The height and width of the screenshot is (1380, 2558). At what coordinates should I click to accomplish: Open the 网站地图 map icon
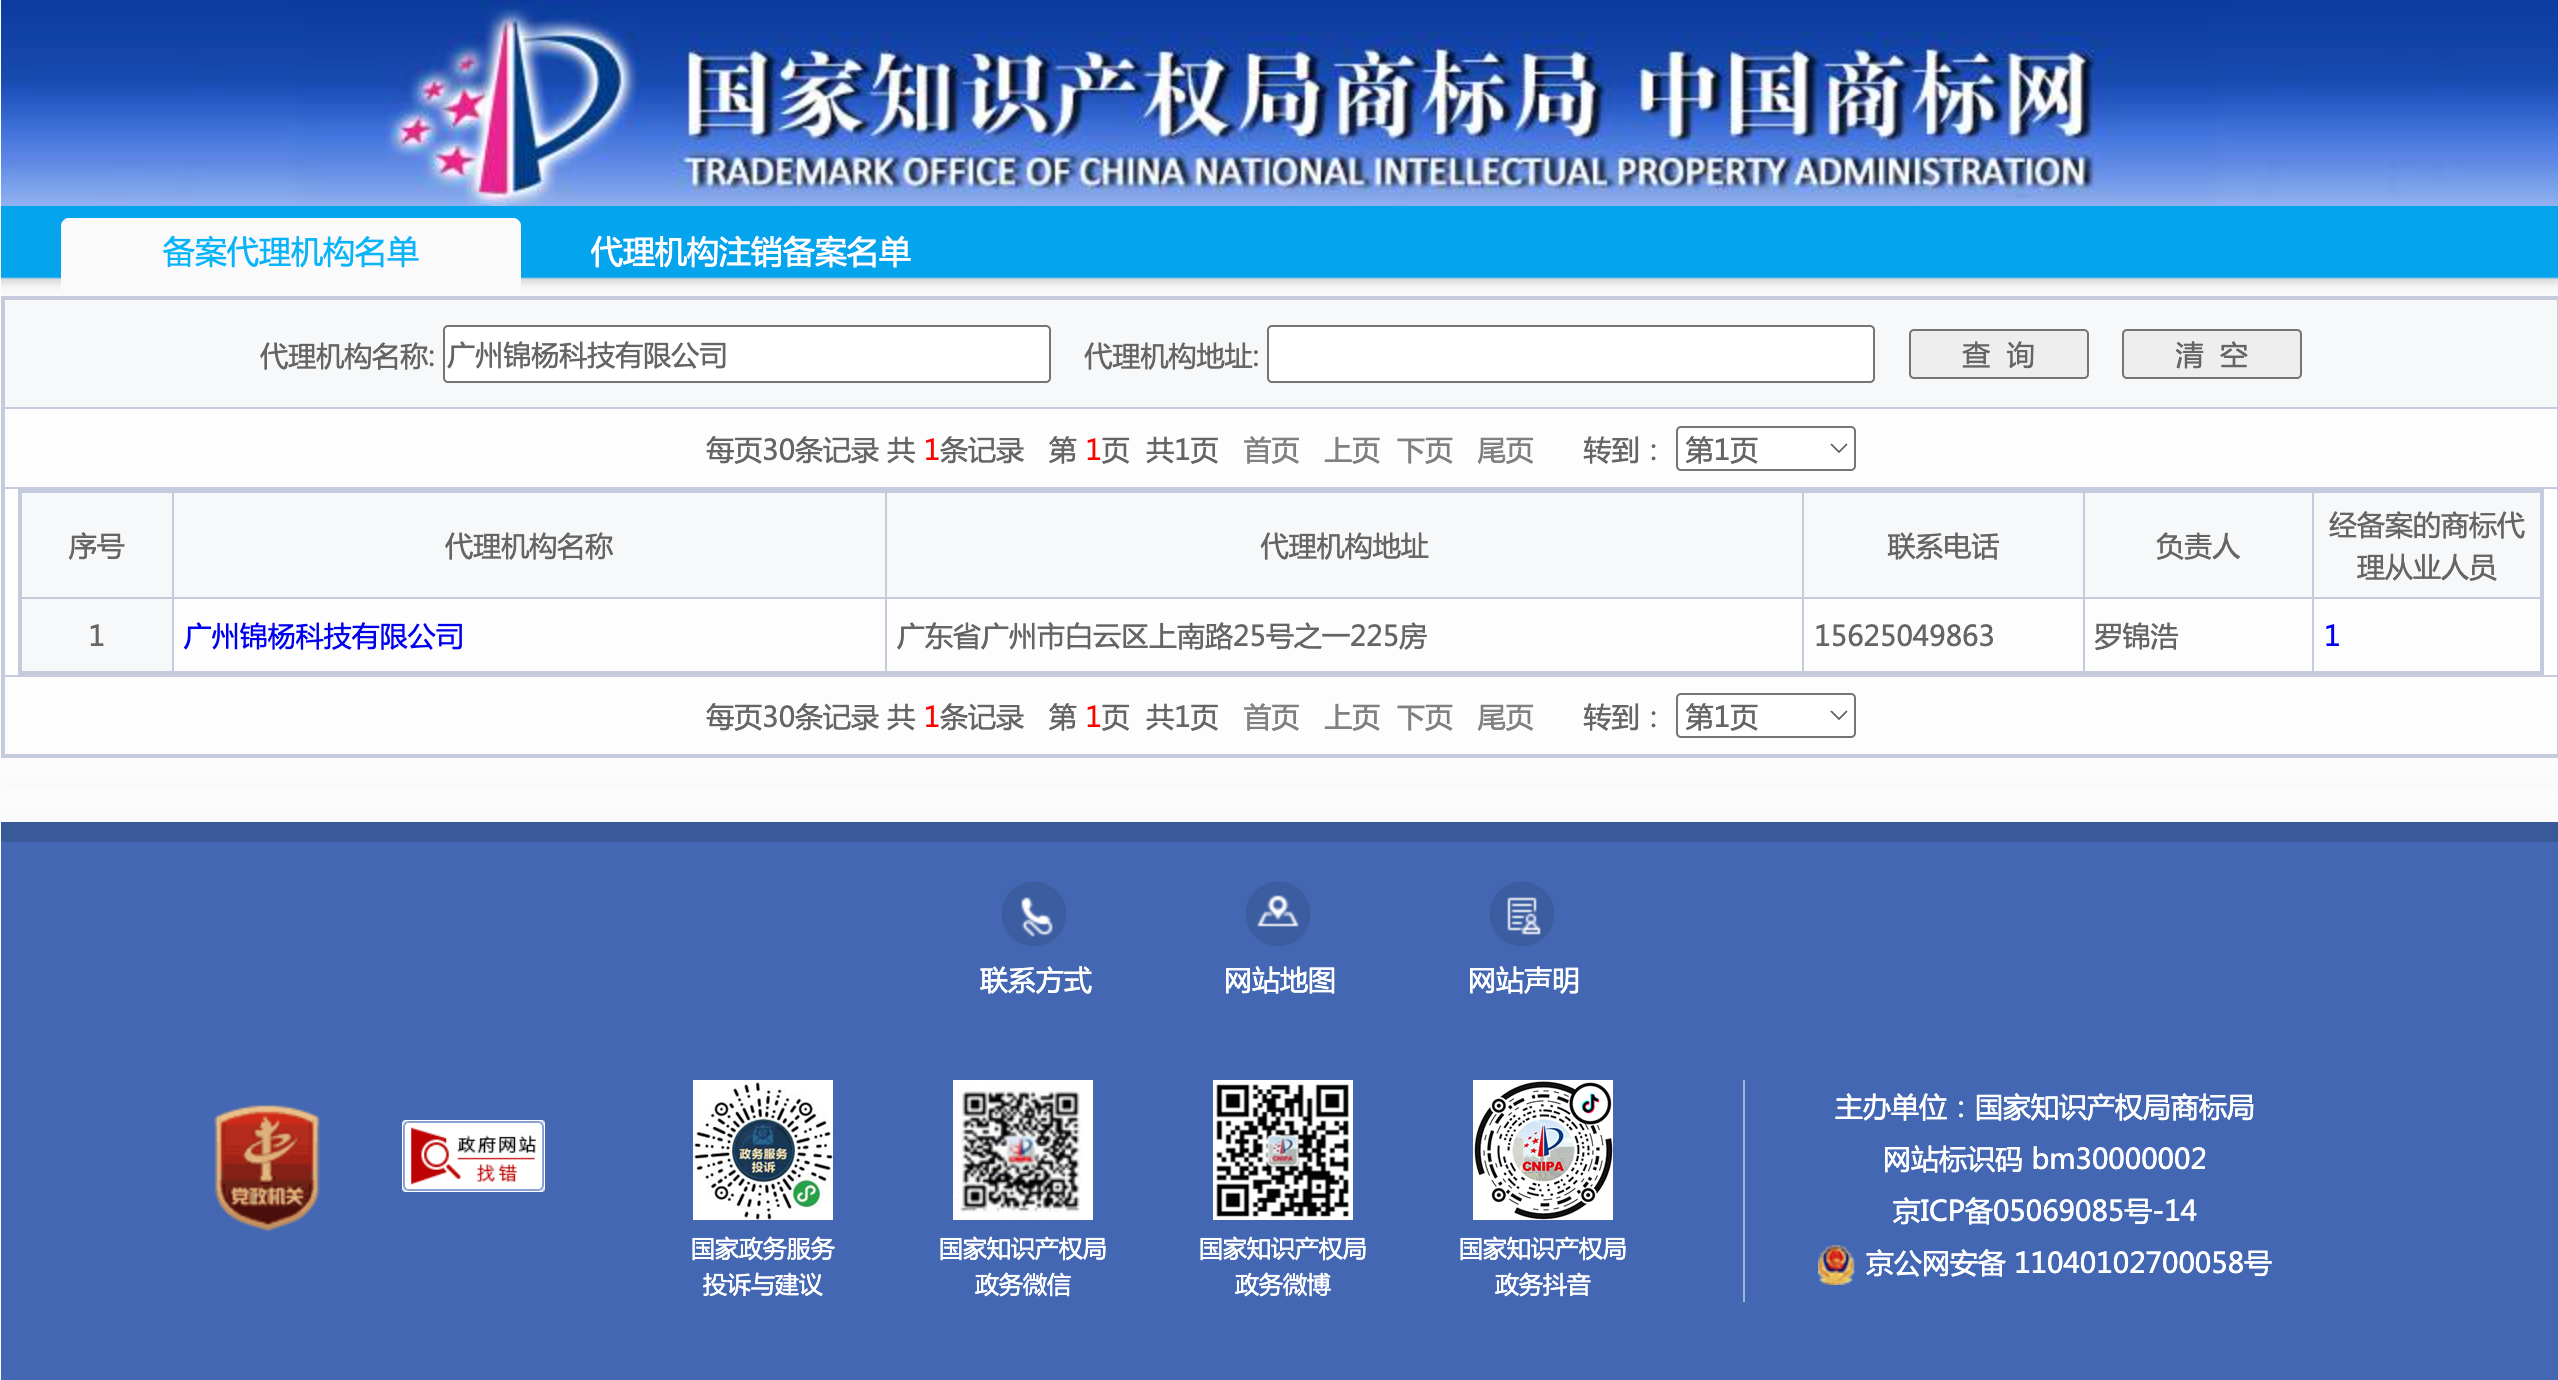tap(1278, 913)
